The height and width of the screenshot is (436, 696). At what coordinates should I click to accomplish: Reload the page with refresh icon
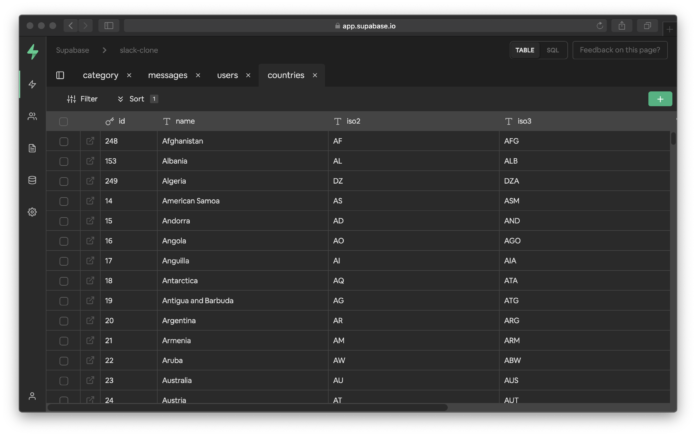click(x=600, y=26)
